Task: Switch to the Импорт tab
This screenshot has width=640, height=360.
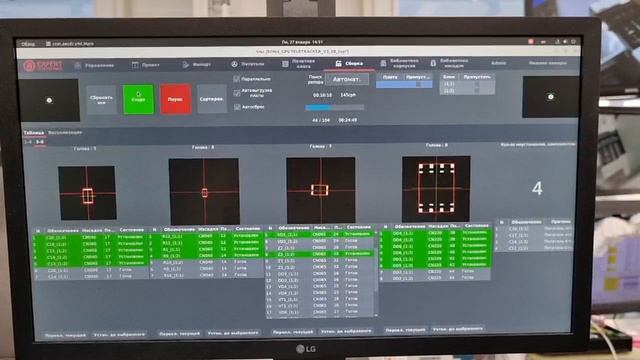Action: click(x=197, y=64)
